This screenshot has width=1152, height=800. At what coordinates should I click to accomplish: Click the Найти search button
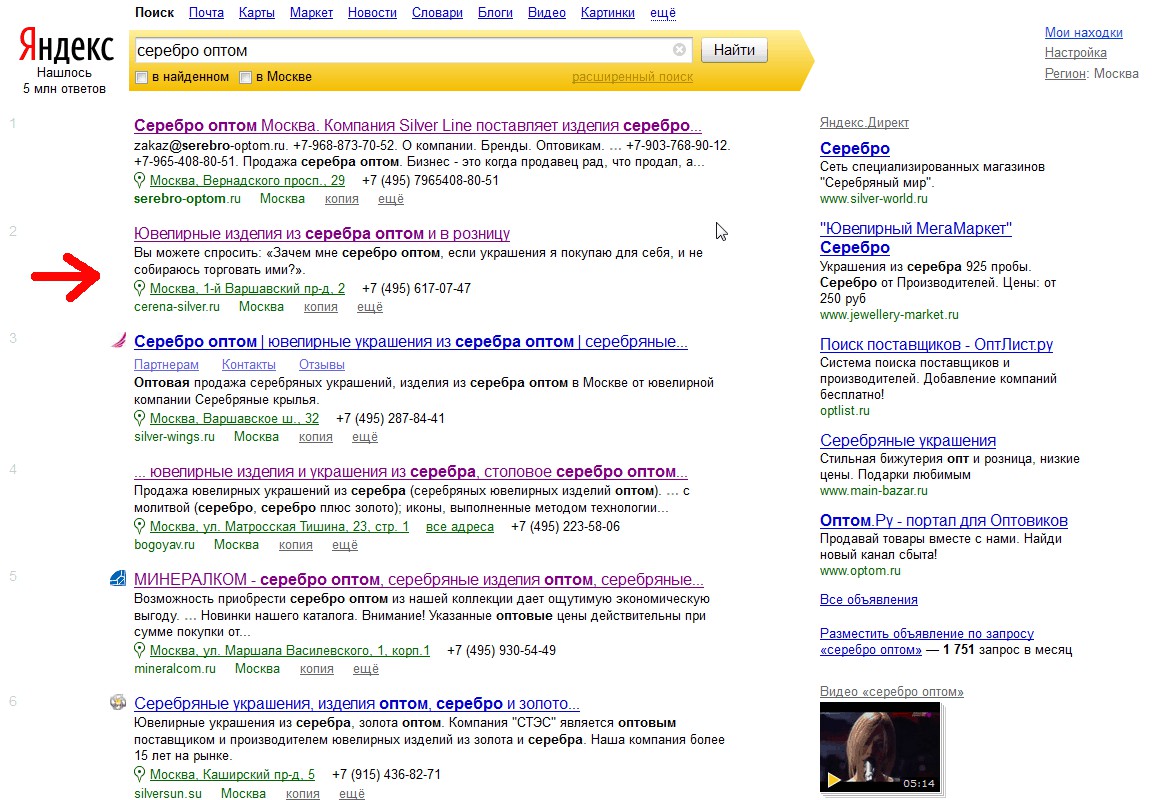coord(734,50)
